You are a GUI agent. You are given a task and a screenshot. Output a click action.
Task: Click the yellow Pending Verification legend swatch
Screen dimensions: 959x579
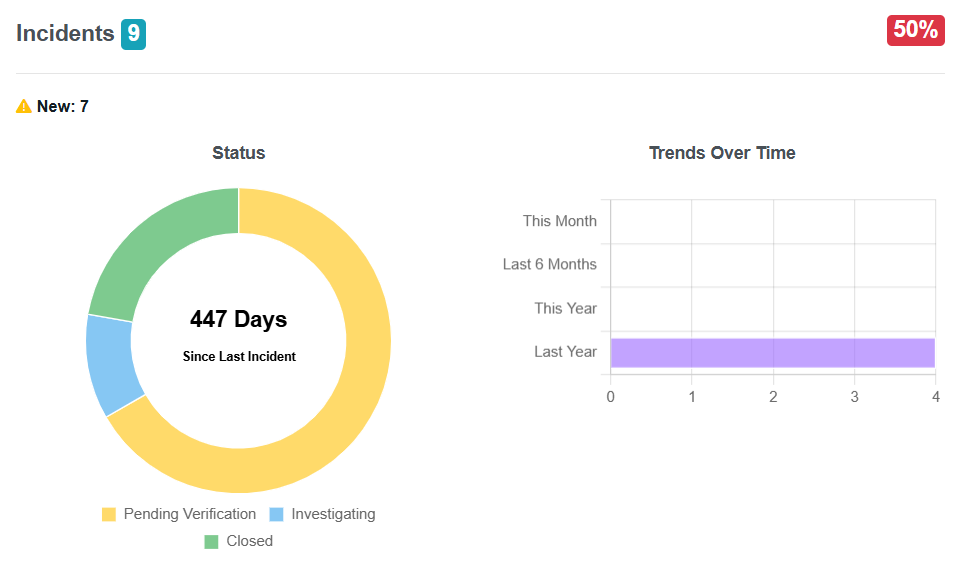pyautogui.click(x=109, y=514)
